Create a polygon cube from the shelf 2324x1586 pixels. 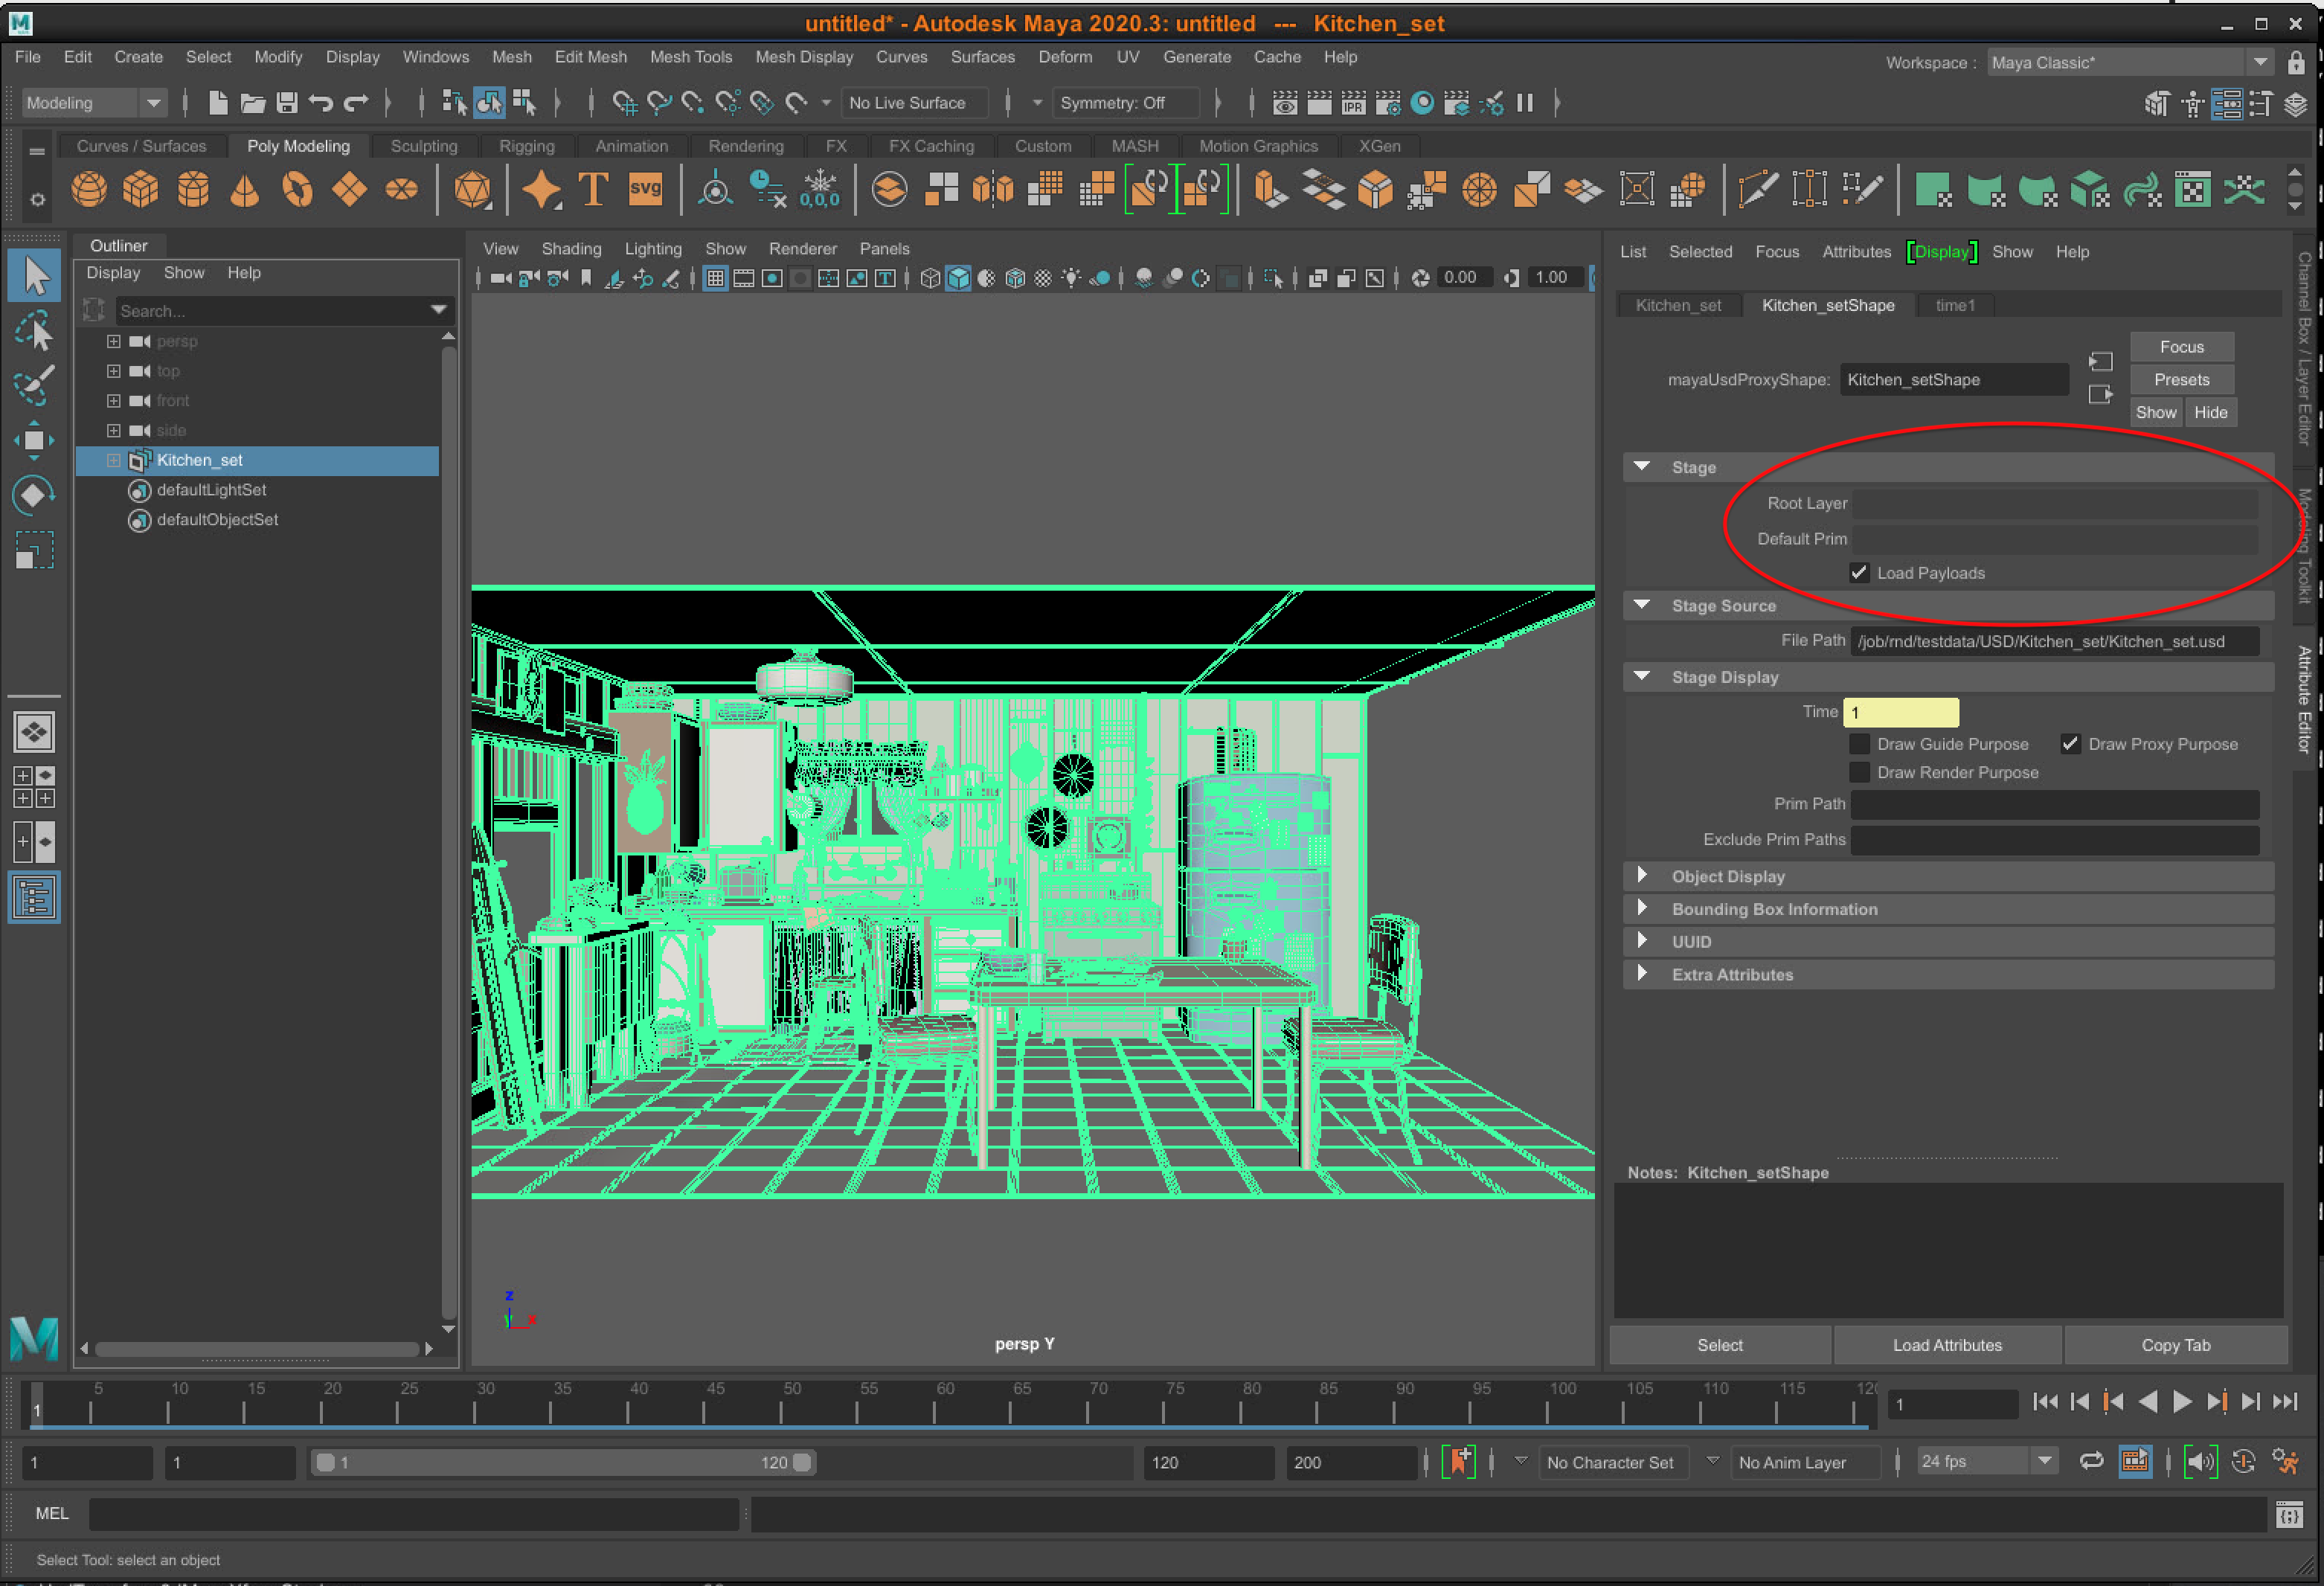point(141,189)
